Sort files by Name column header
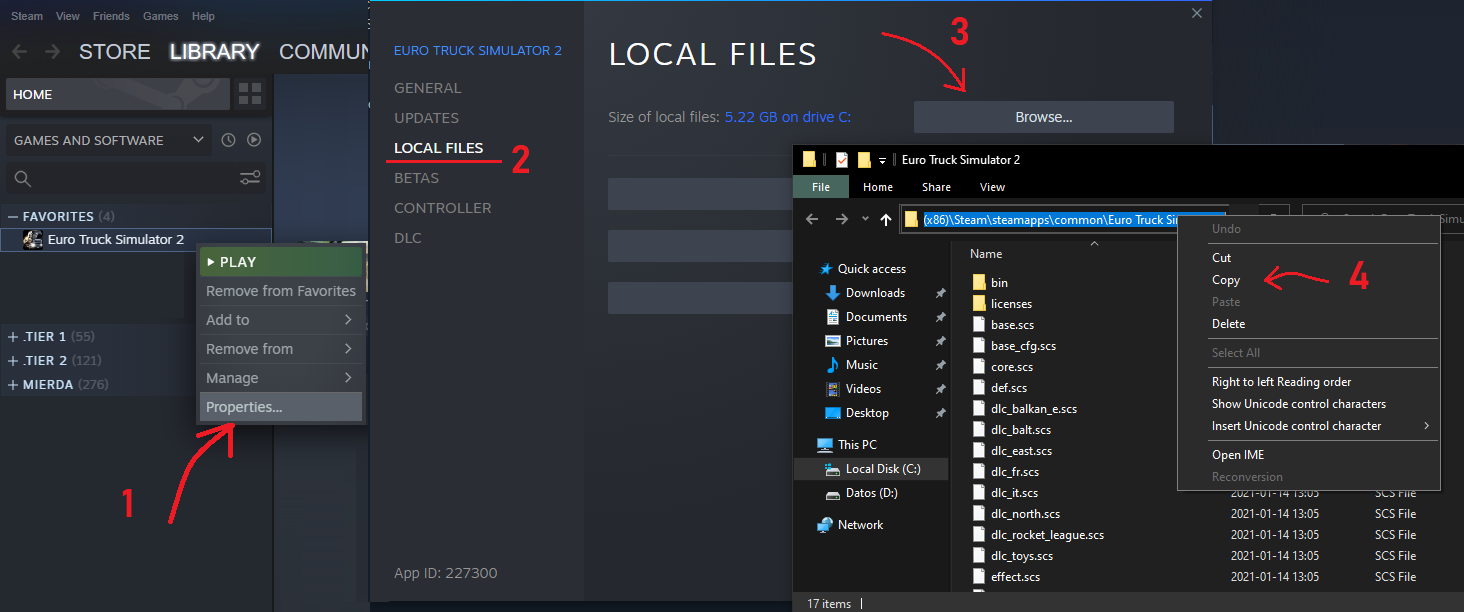1464x612 pixels. tap(986, 254)
